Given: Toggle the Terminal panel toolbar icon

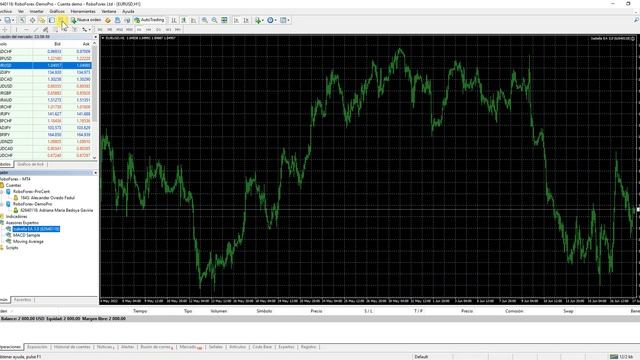Looking at the screenshot, I should (52, 20).
